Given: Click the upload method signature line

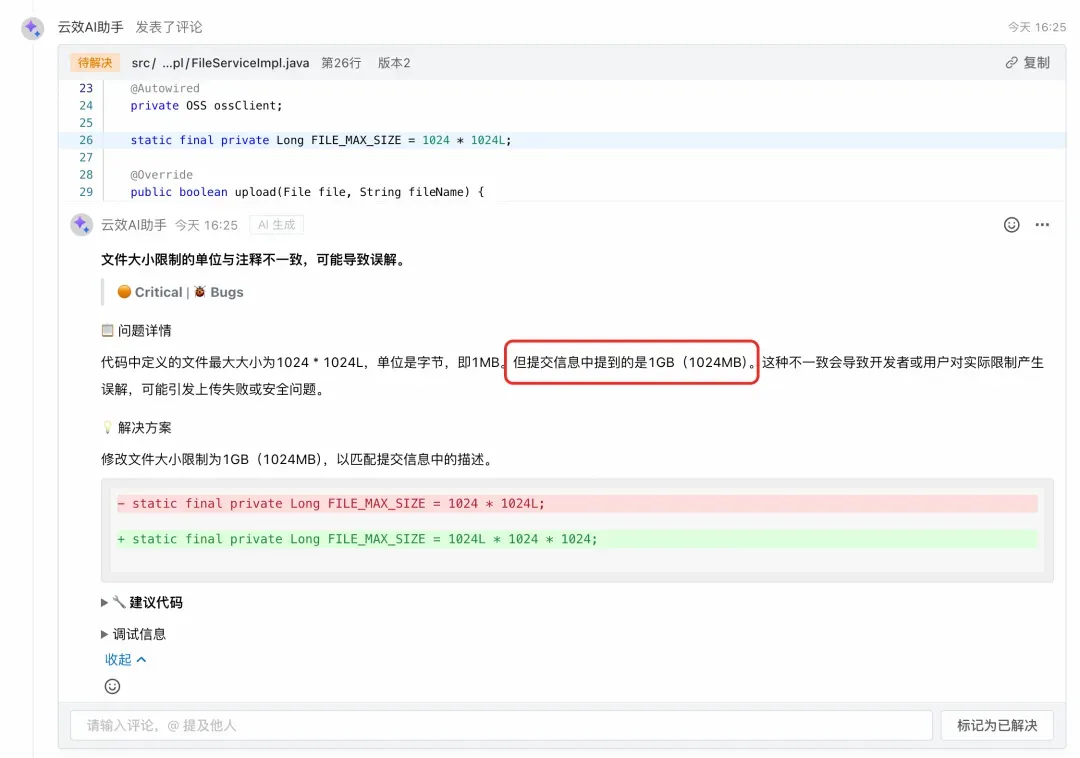Looking at the screenshot, I should click(x=307, y=191).
